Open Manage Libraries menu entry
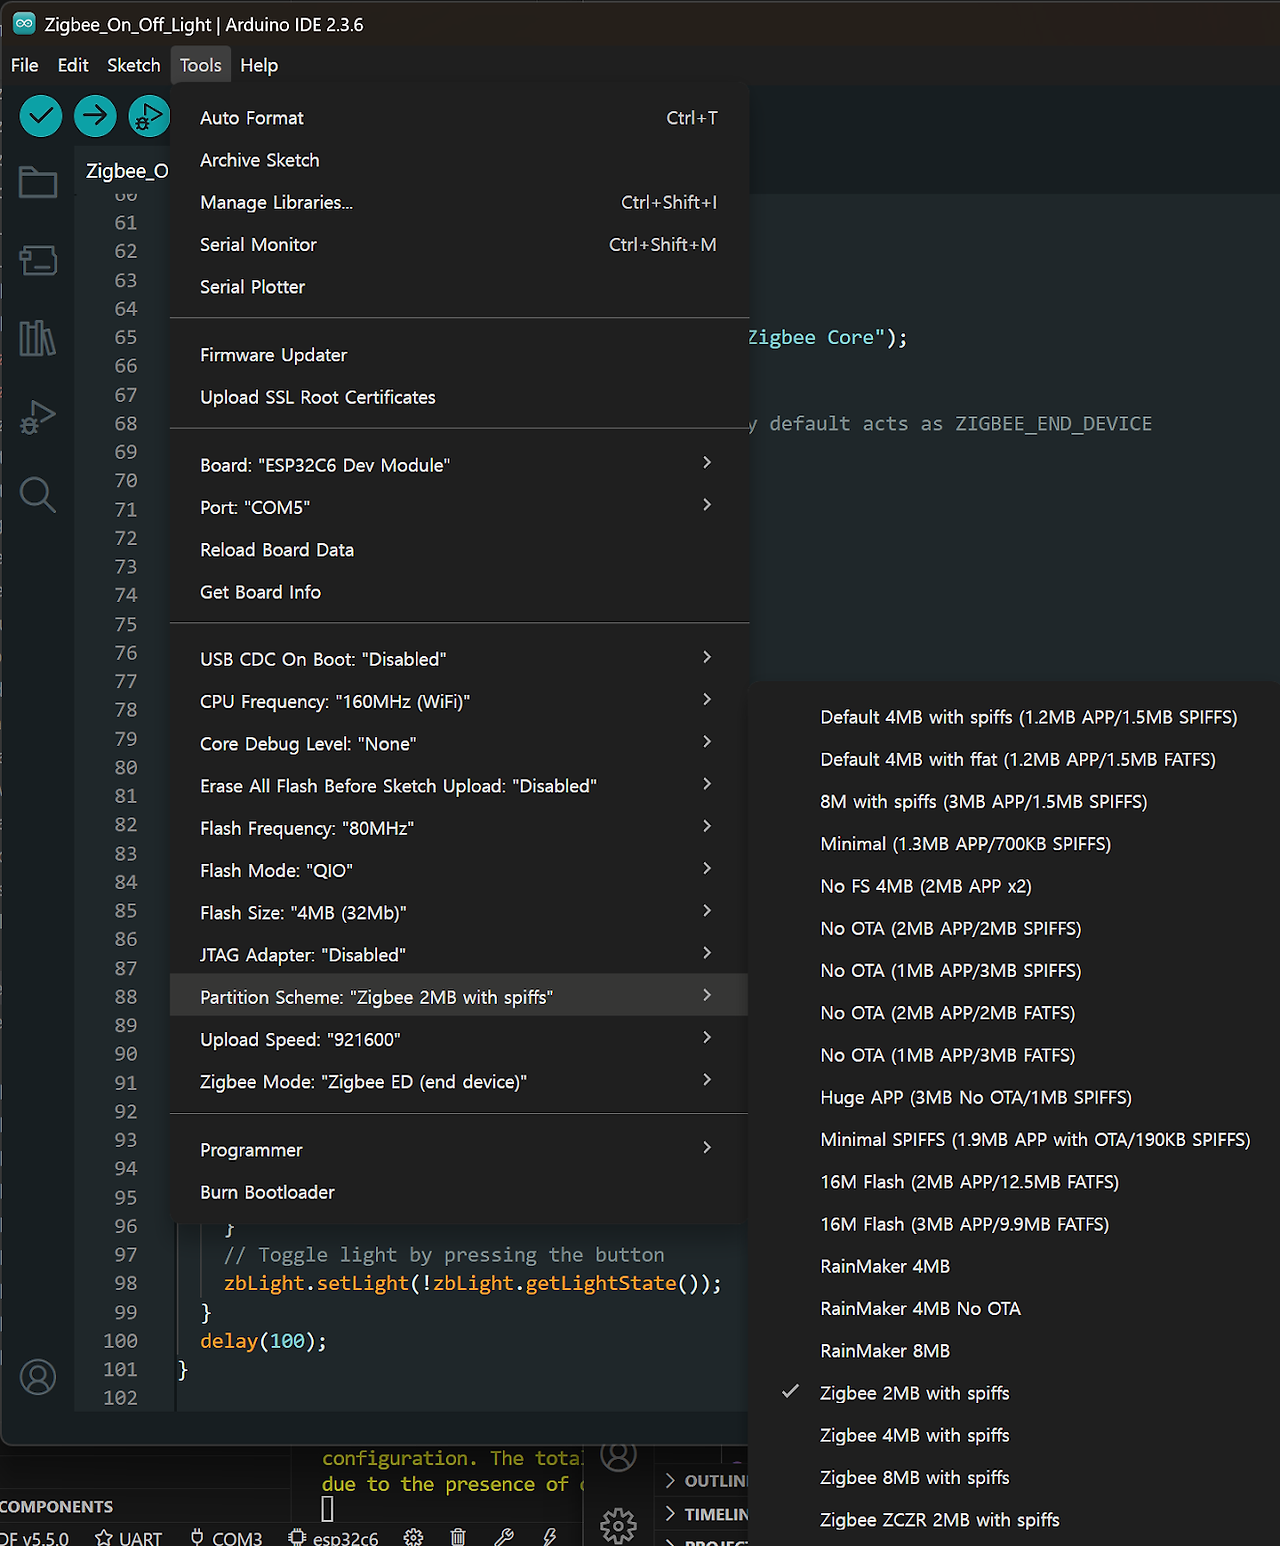The width and height of the screenshot is (1280, 1546). tap(459, 202)
